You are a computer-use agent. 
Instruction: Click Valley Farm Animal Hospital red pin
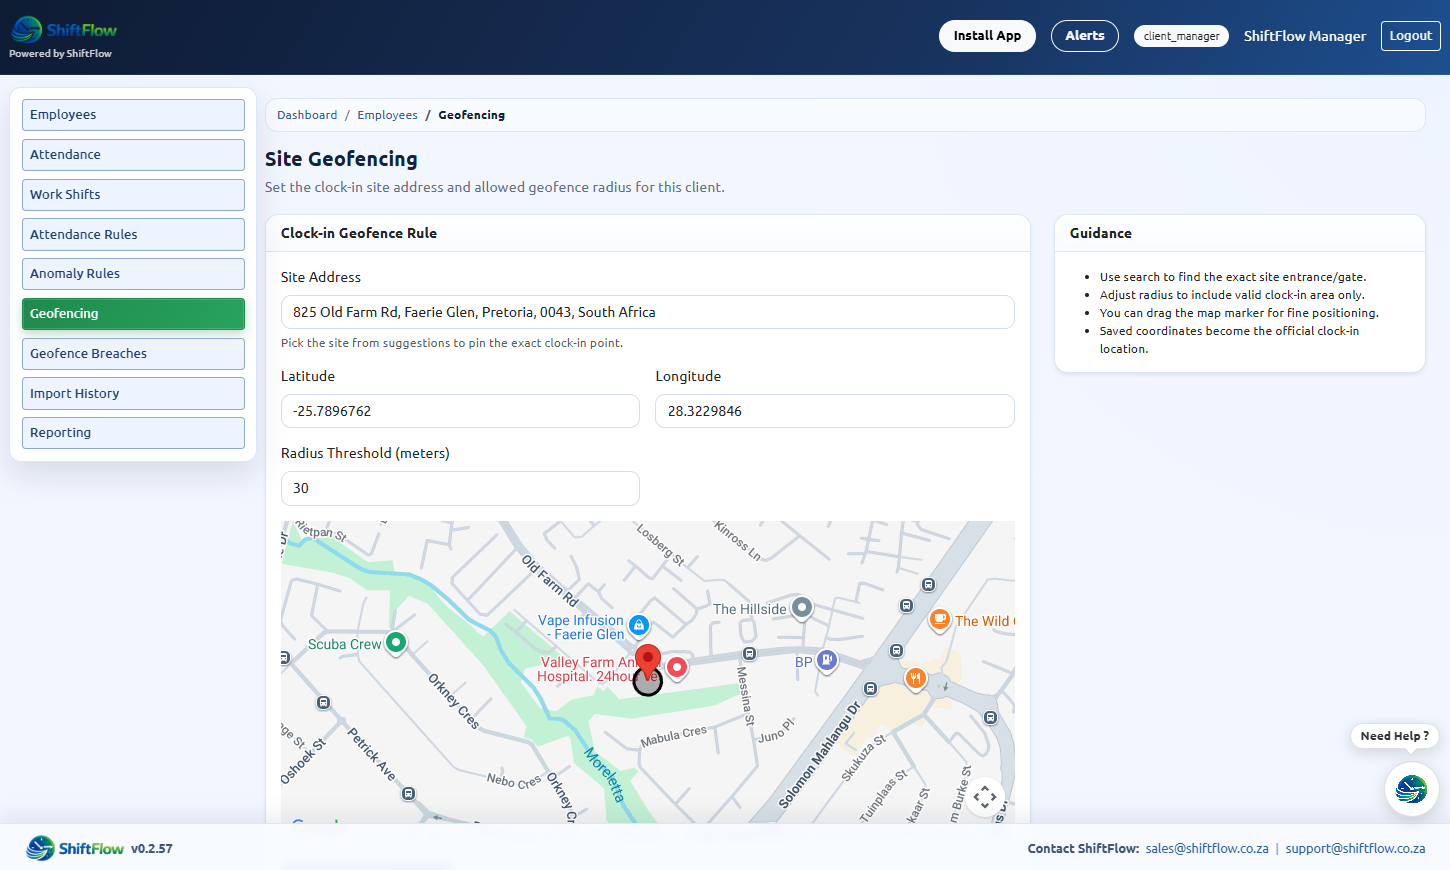677,667
